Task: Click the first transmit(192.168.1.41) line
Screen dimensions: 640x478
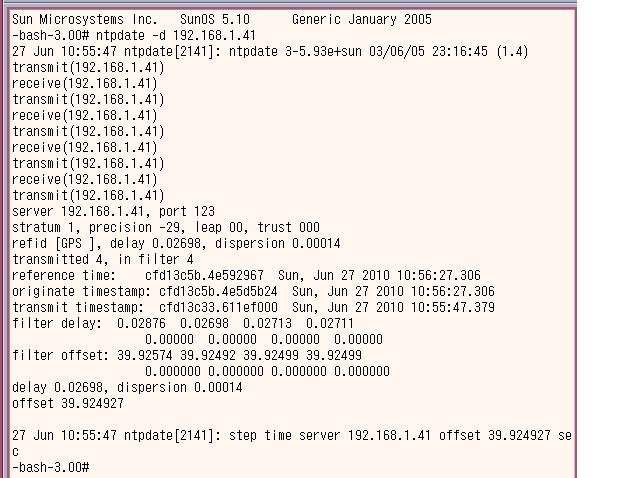Action: 88,67
